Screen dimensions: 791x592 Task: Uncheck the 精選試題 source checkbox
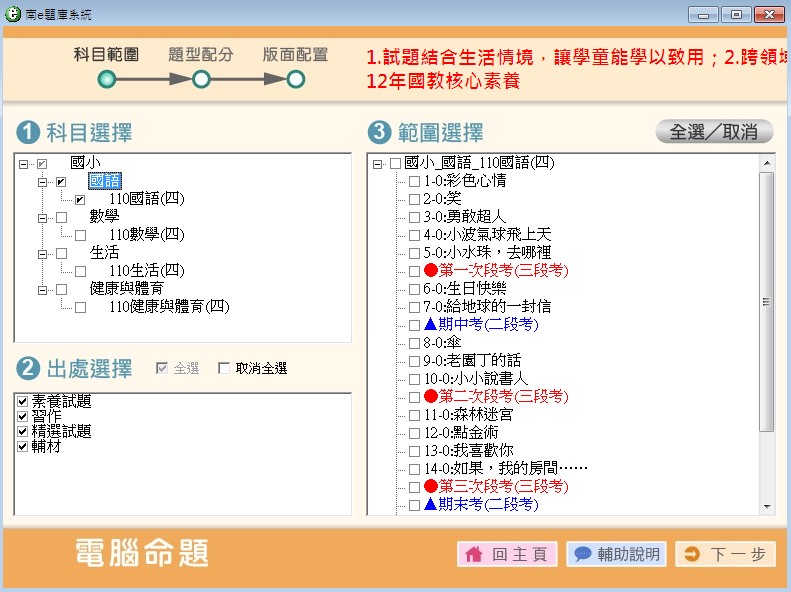(22, 432)
